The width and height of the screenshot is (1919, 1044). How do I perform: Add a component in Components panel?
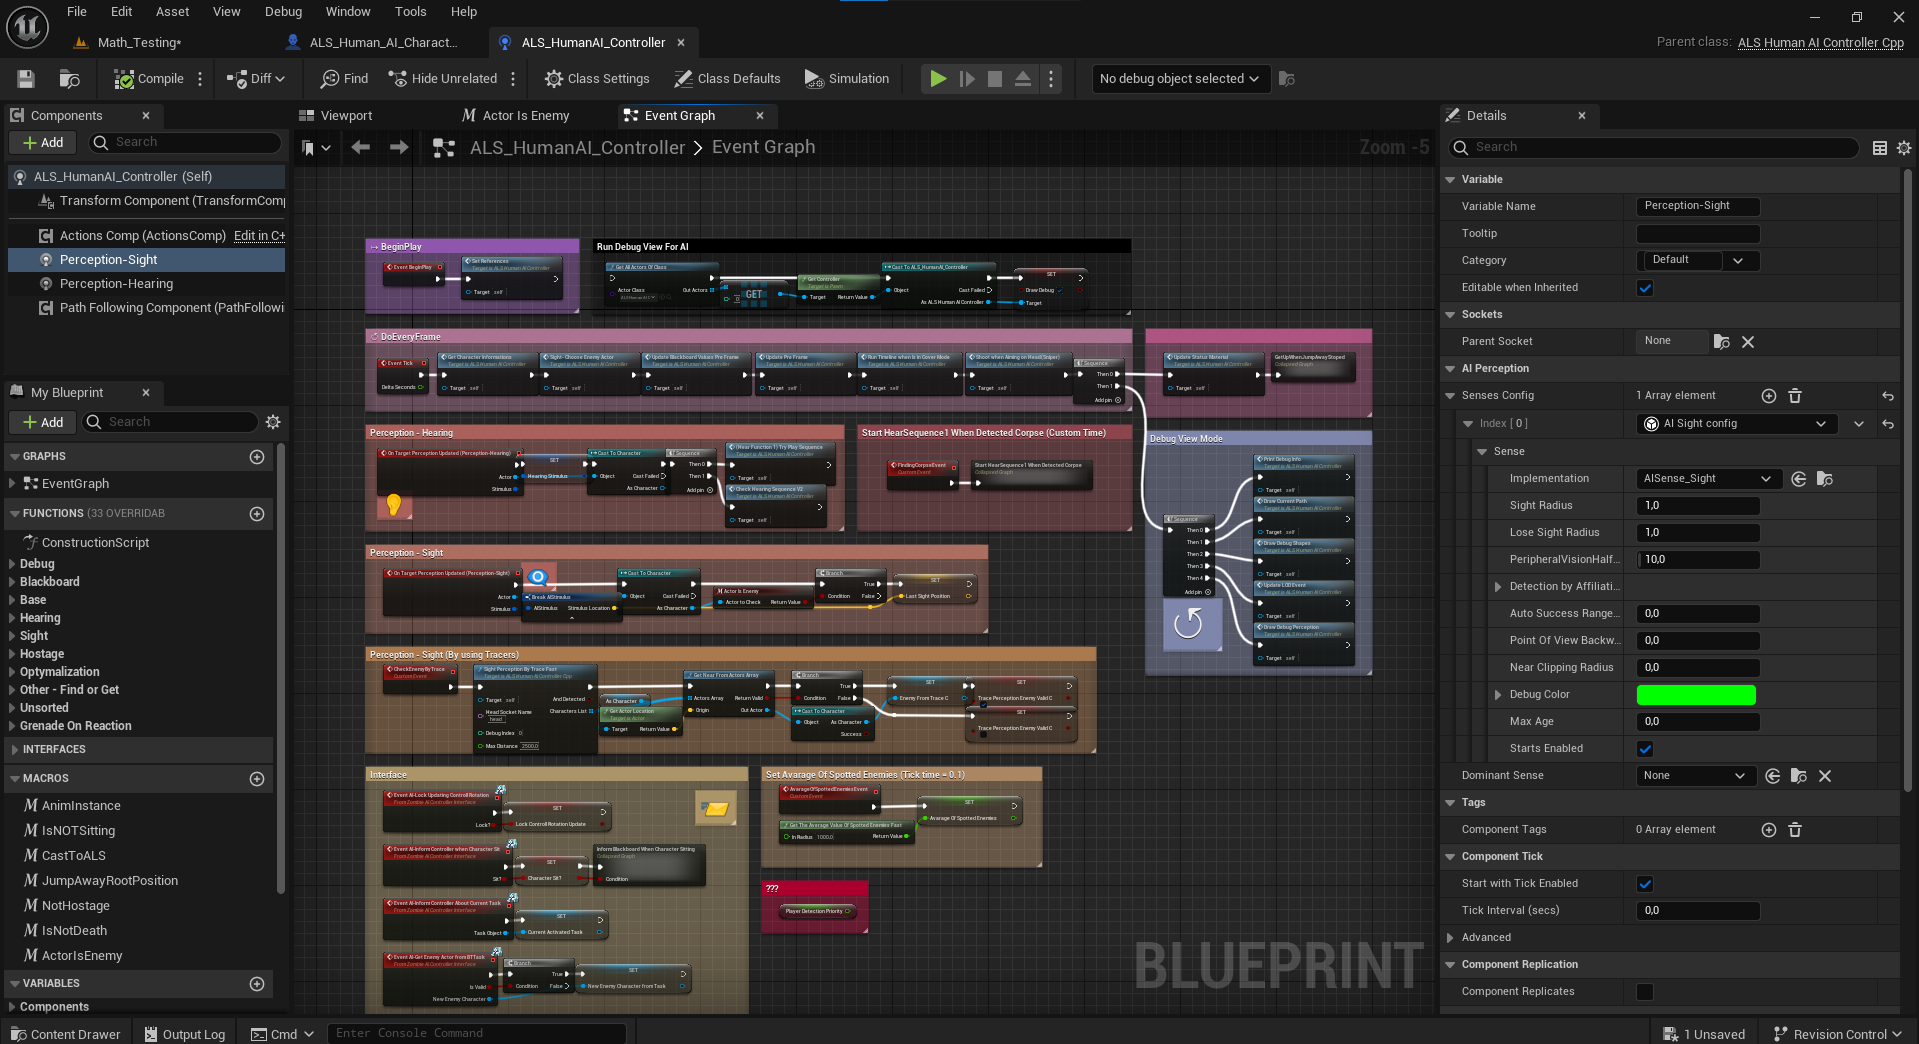[43, 143]
